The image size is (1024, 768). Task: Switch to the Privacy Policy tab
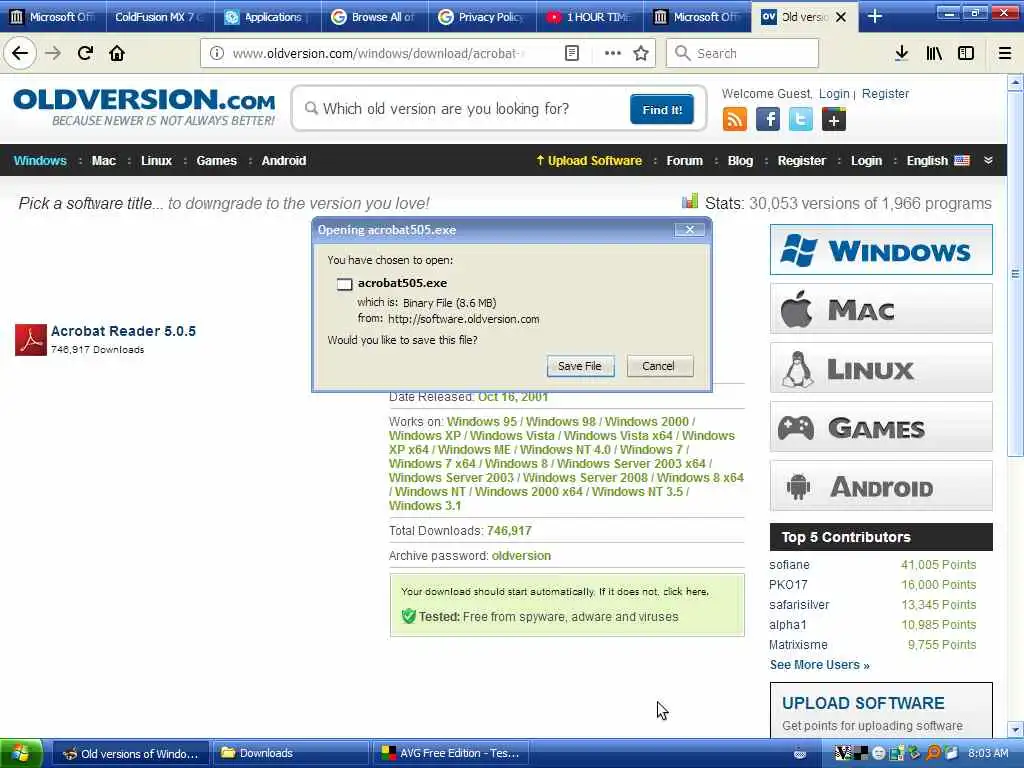pos(483,16)
